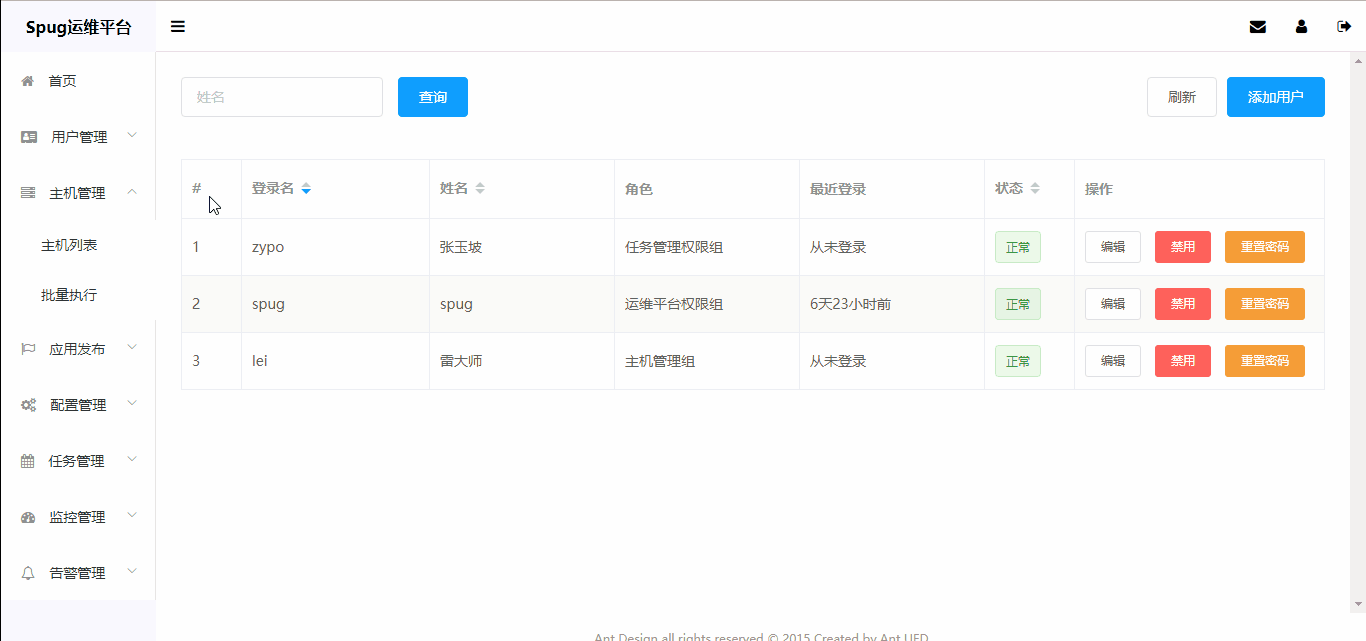This screenshot has width=1366, height=641.
Task: Click the dashboard icon for 监控管理
Action: [x=28, y=517]
